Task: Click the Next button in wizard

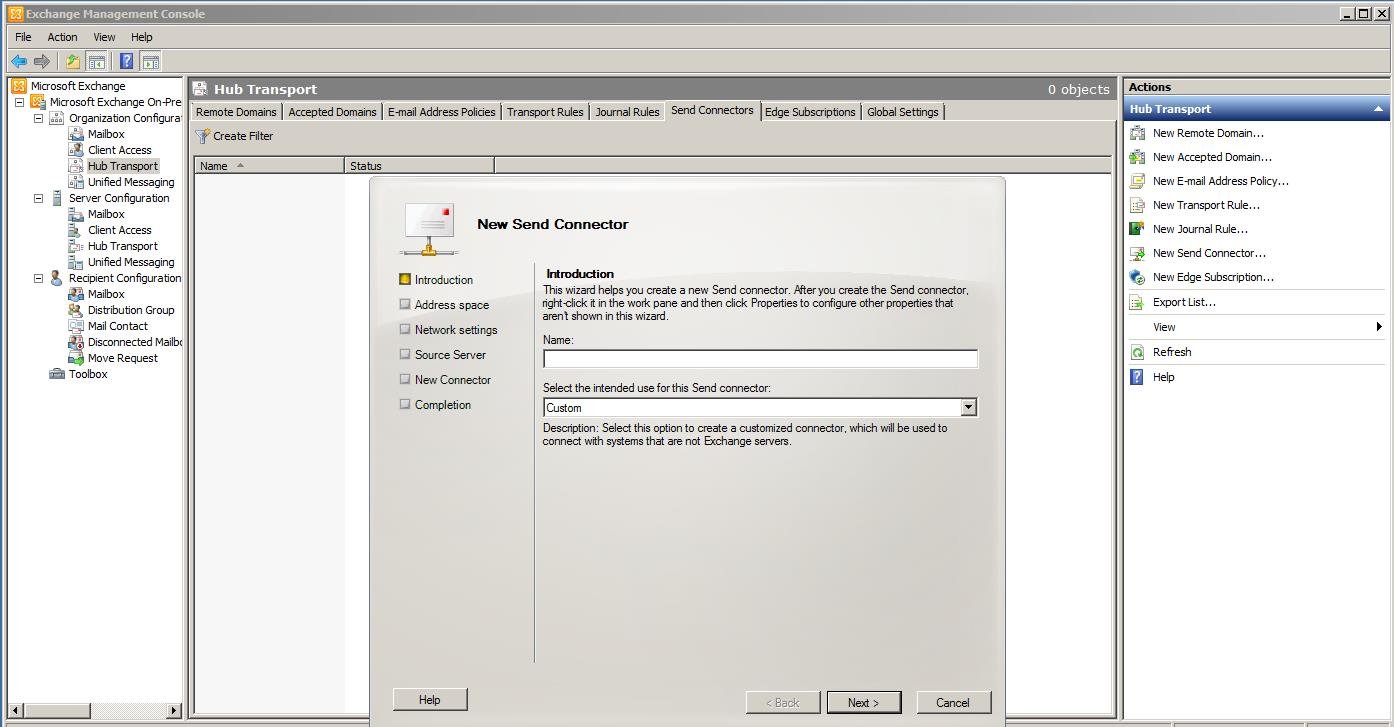Action: point(863,702)
